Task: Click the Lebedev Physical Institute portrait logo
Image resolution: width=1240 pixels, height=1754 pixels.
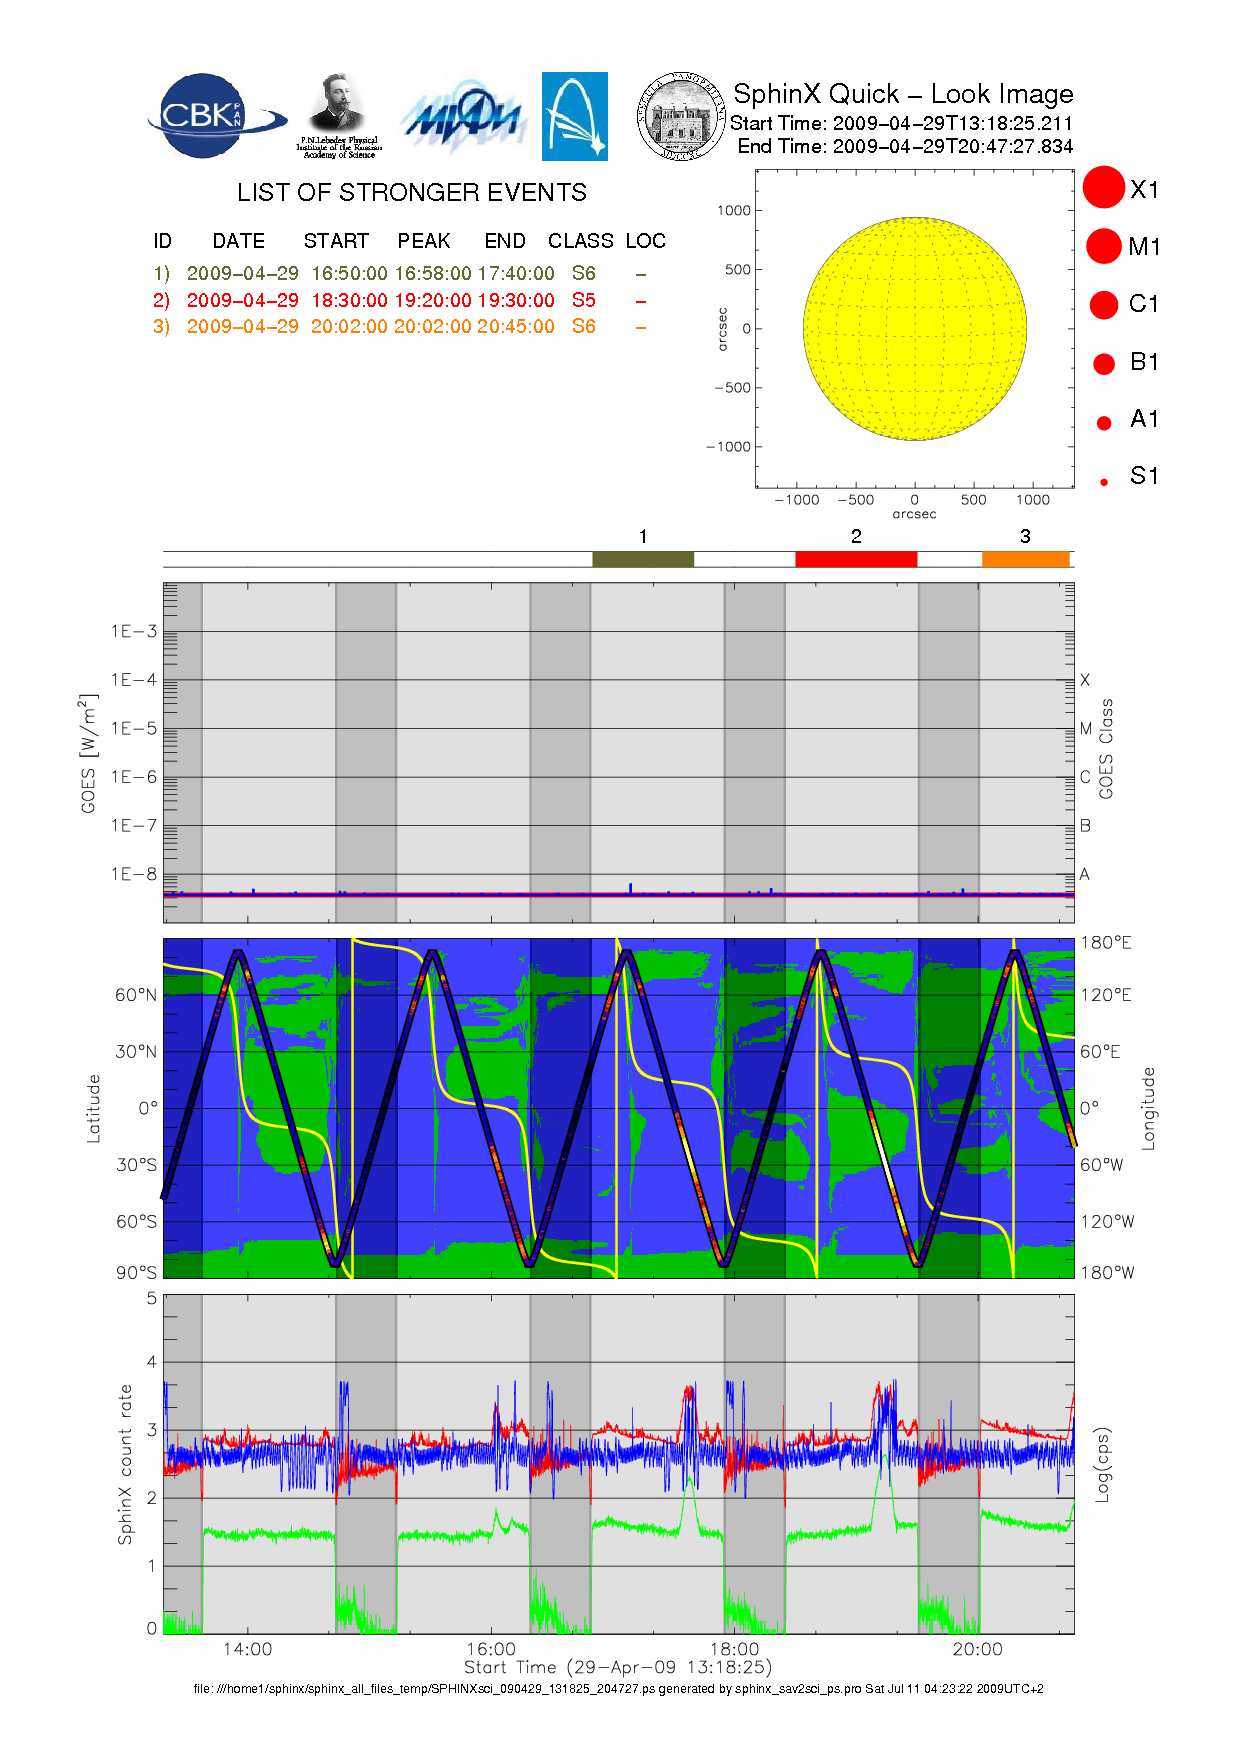Action: [338, 115]
